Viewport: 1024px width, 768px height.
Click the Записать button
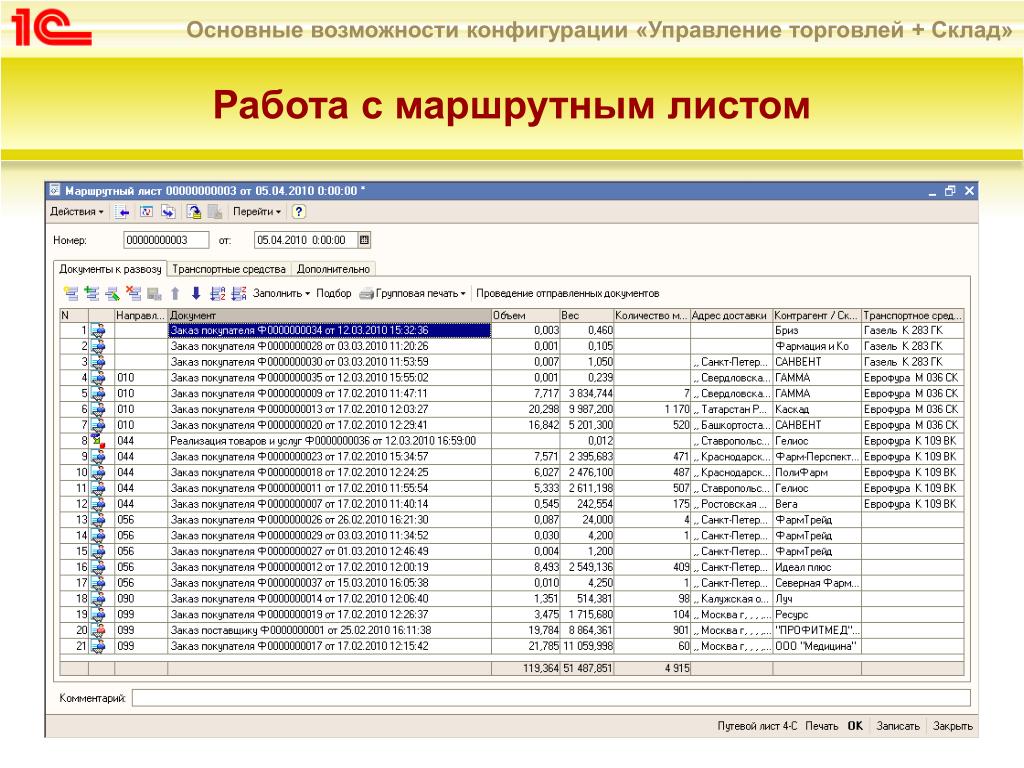coord(898,726)
